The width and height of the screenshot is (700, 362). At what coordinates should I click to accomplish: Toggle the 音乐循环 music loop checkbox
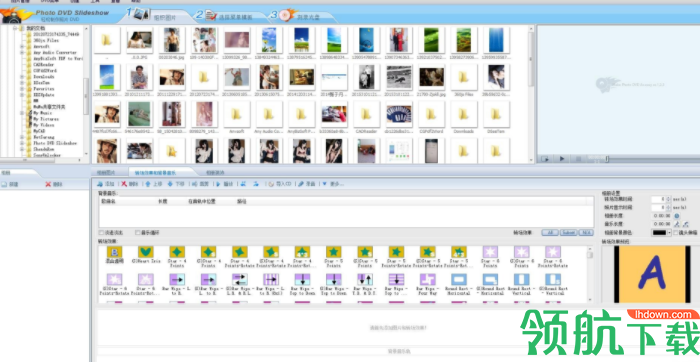coord(138,233)
